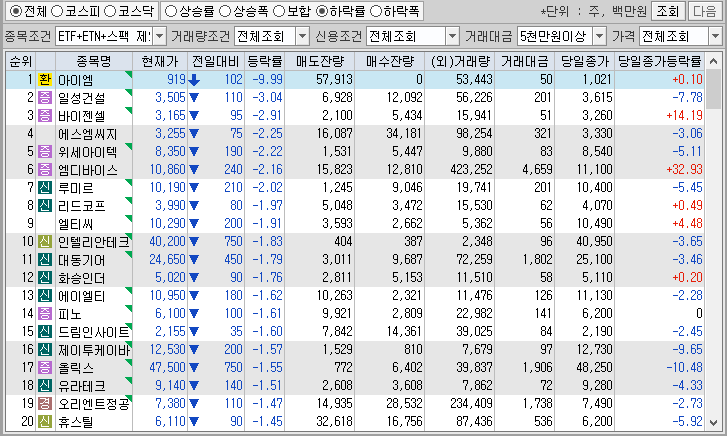Click the down triangle in 에스엠씨지 row
The height and width of the screenshot is (436, 727).
[194, 134]
